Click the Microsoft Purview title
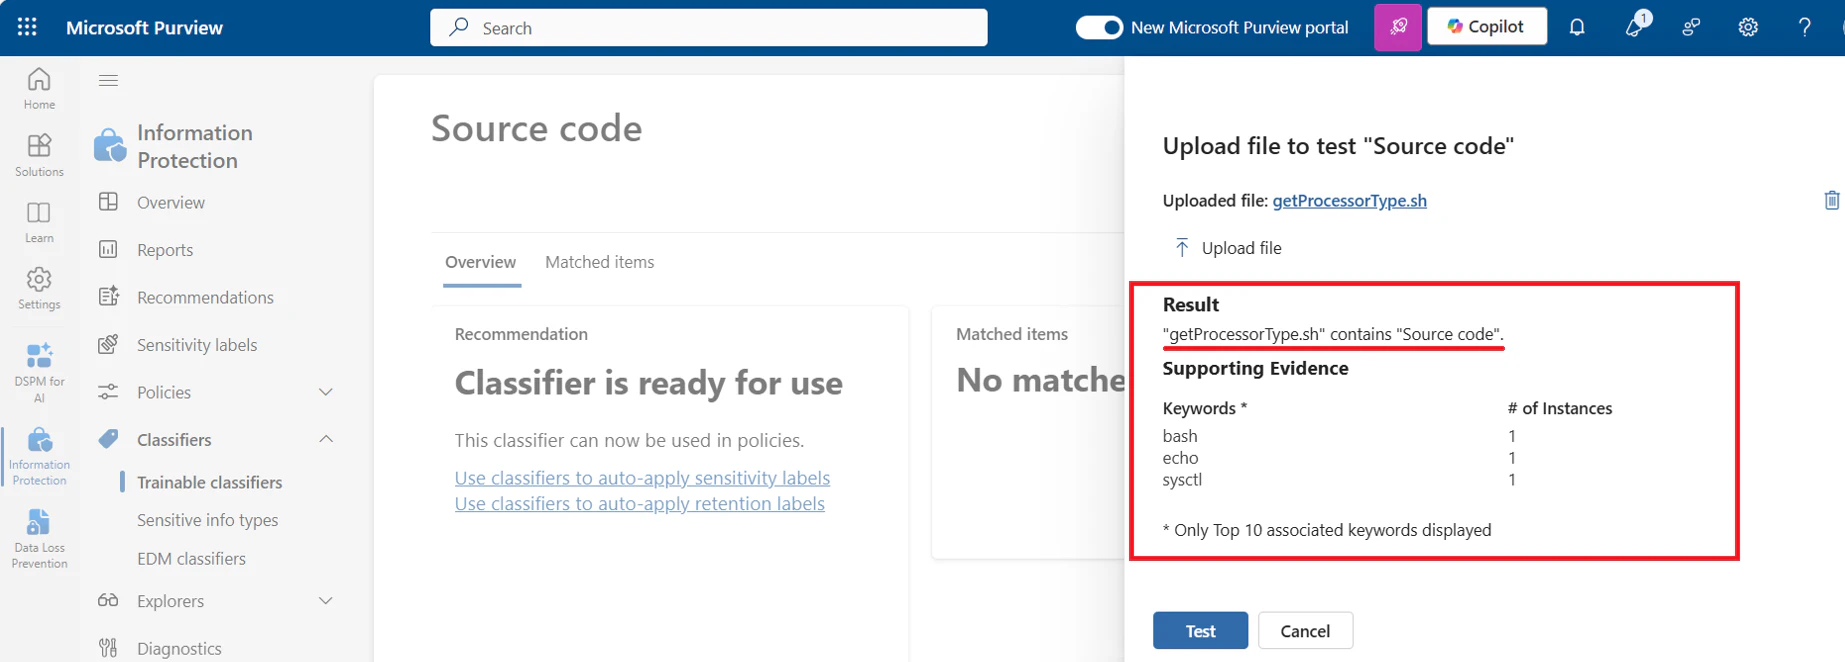Screen dimensions: 1845x662 tap(144, 27)
